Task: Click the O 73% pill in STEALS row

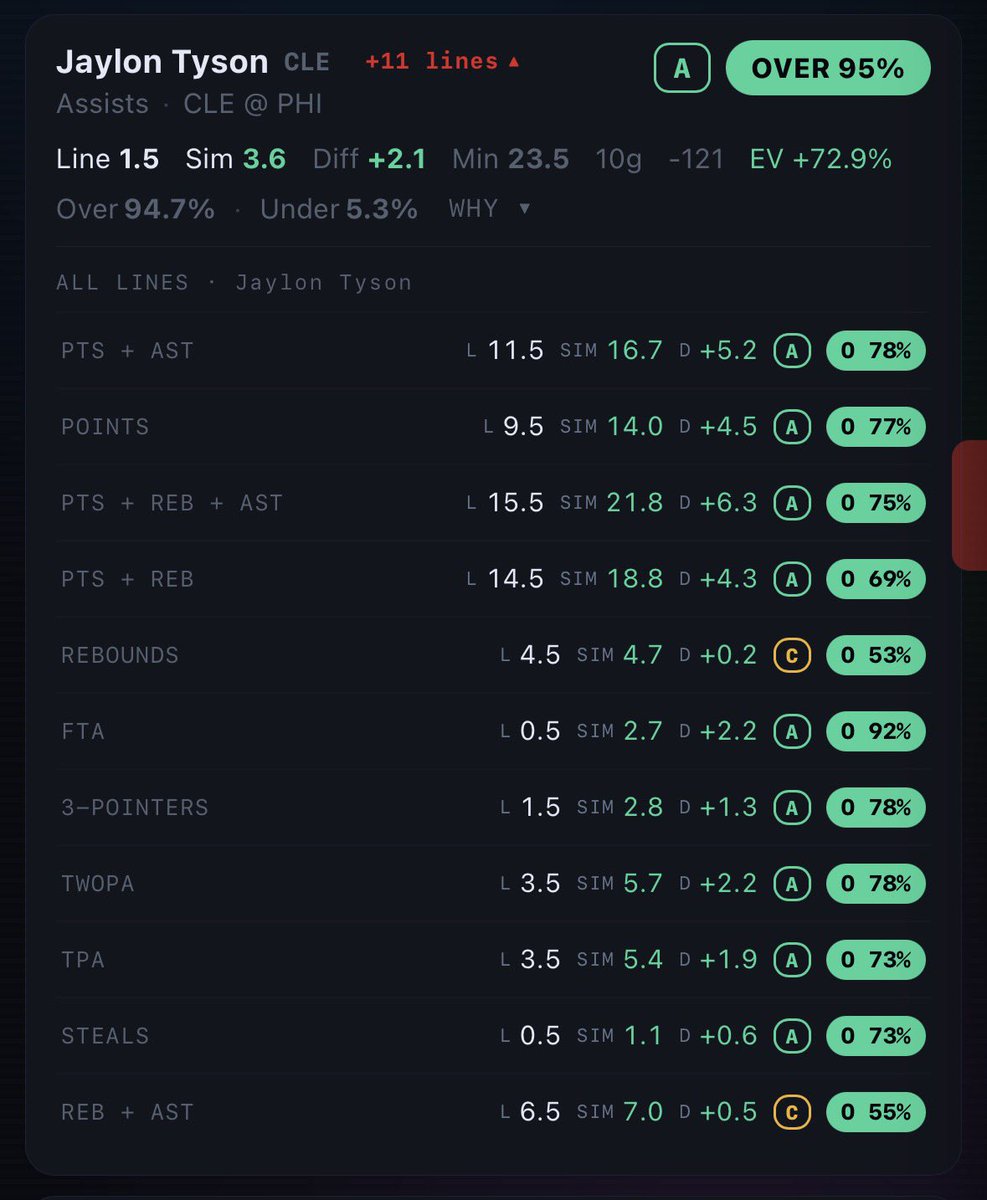Action: [876, 1036]
